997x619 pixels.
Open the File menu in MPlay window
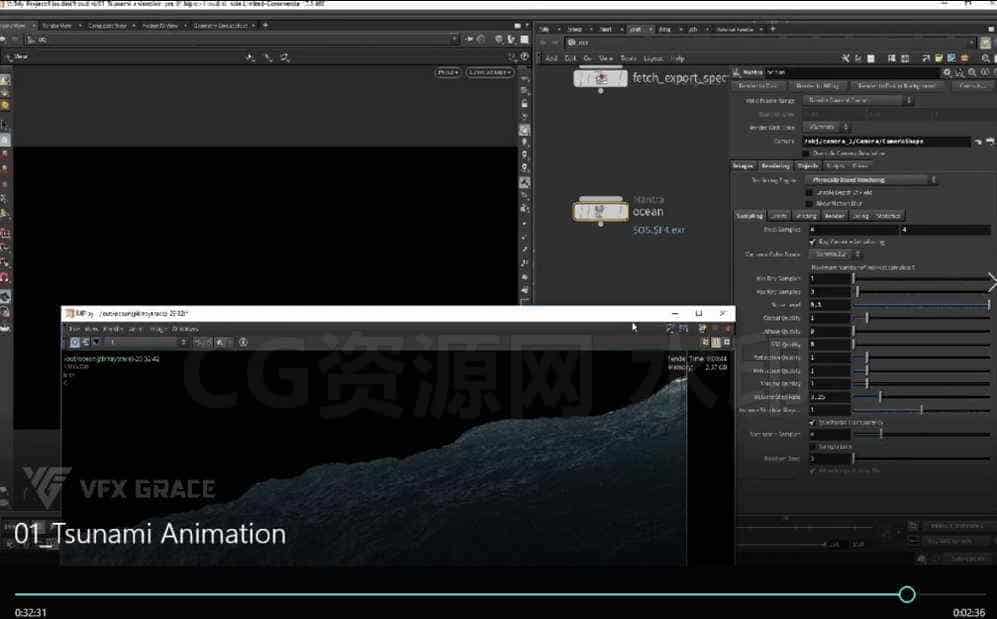(74, 329)
